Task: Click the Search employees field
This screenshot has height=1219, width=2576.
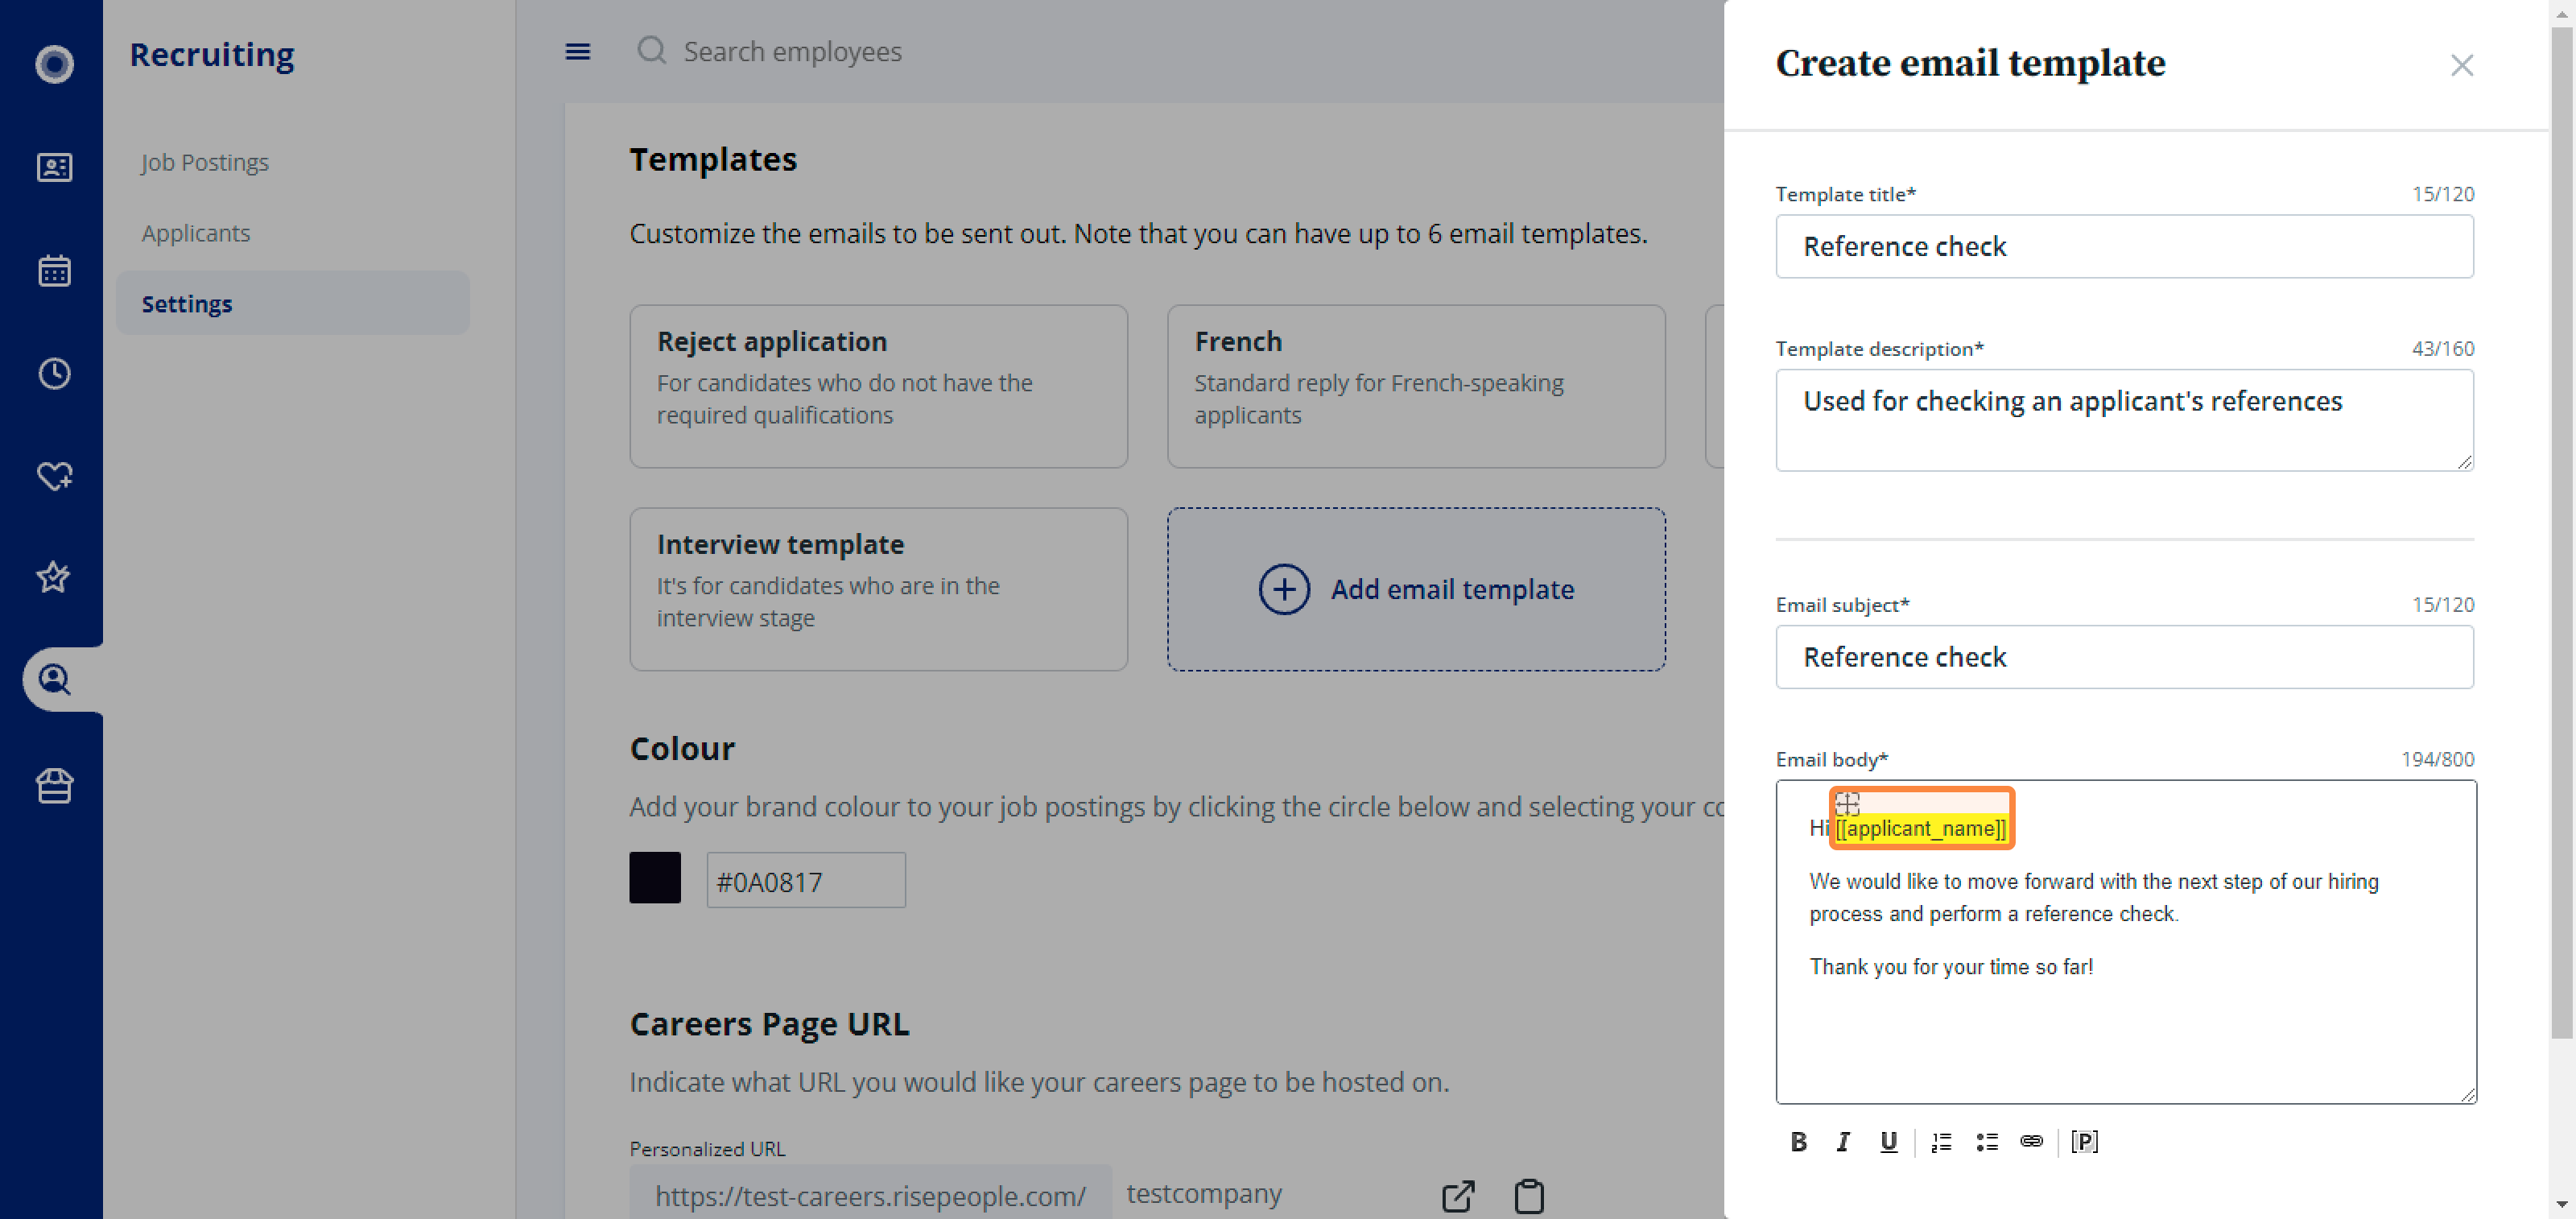Action: click(792, 51)
